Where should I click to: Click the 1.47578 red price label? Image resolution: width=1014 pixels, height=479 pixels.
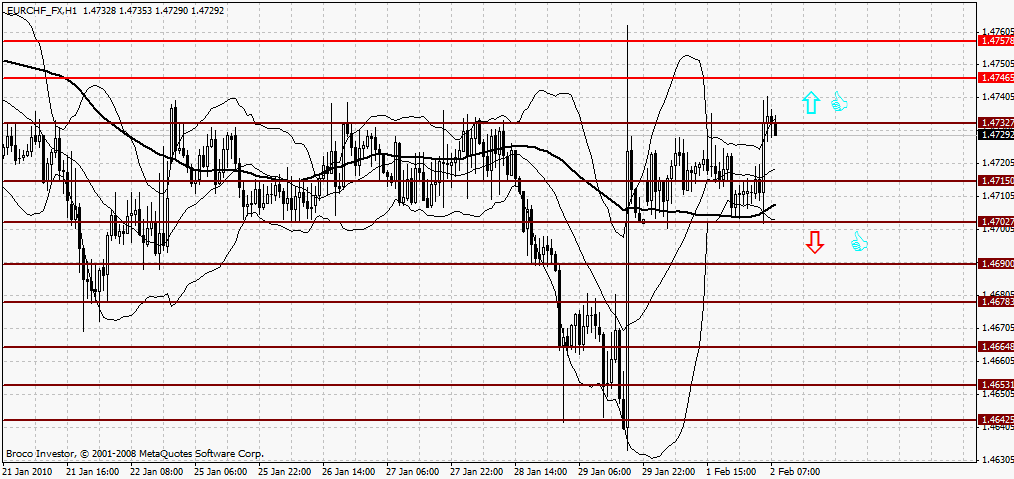(996, 41)
